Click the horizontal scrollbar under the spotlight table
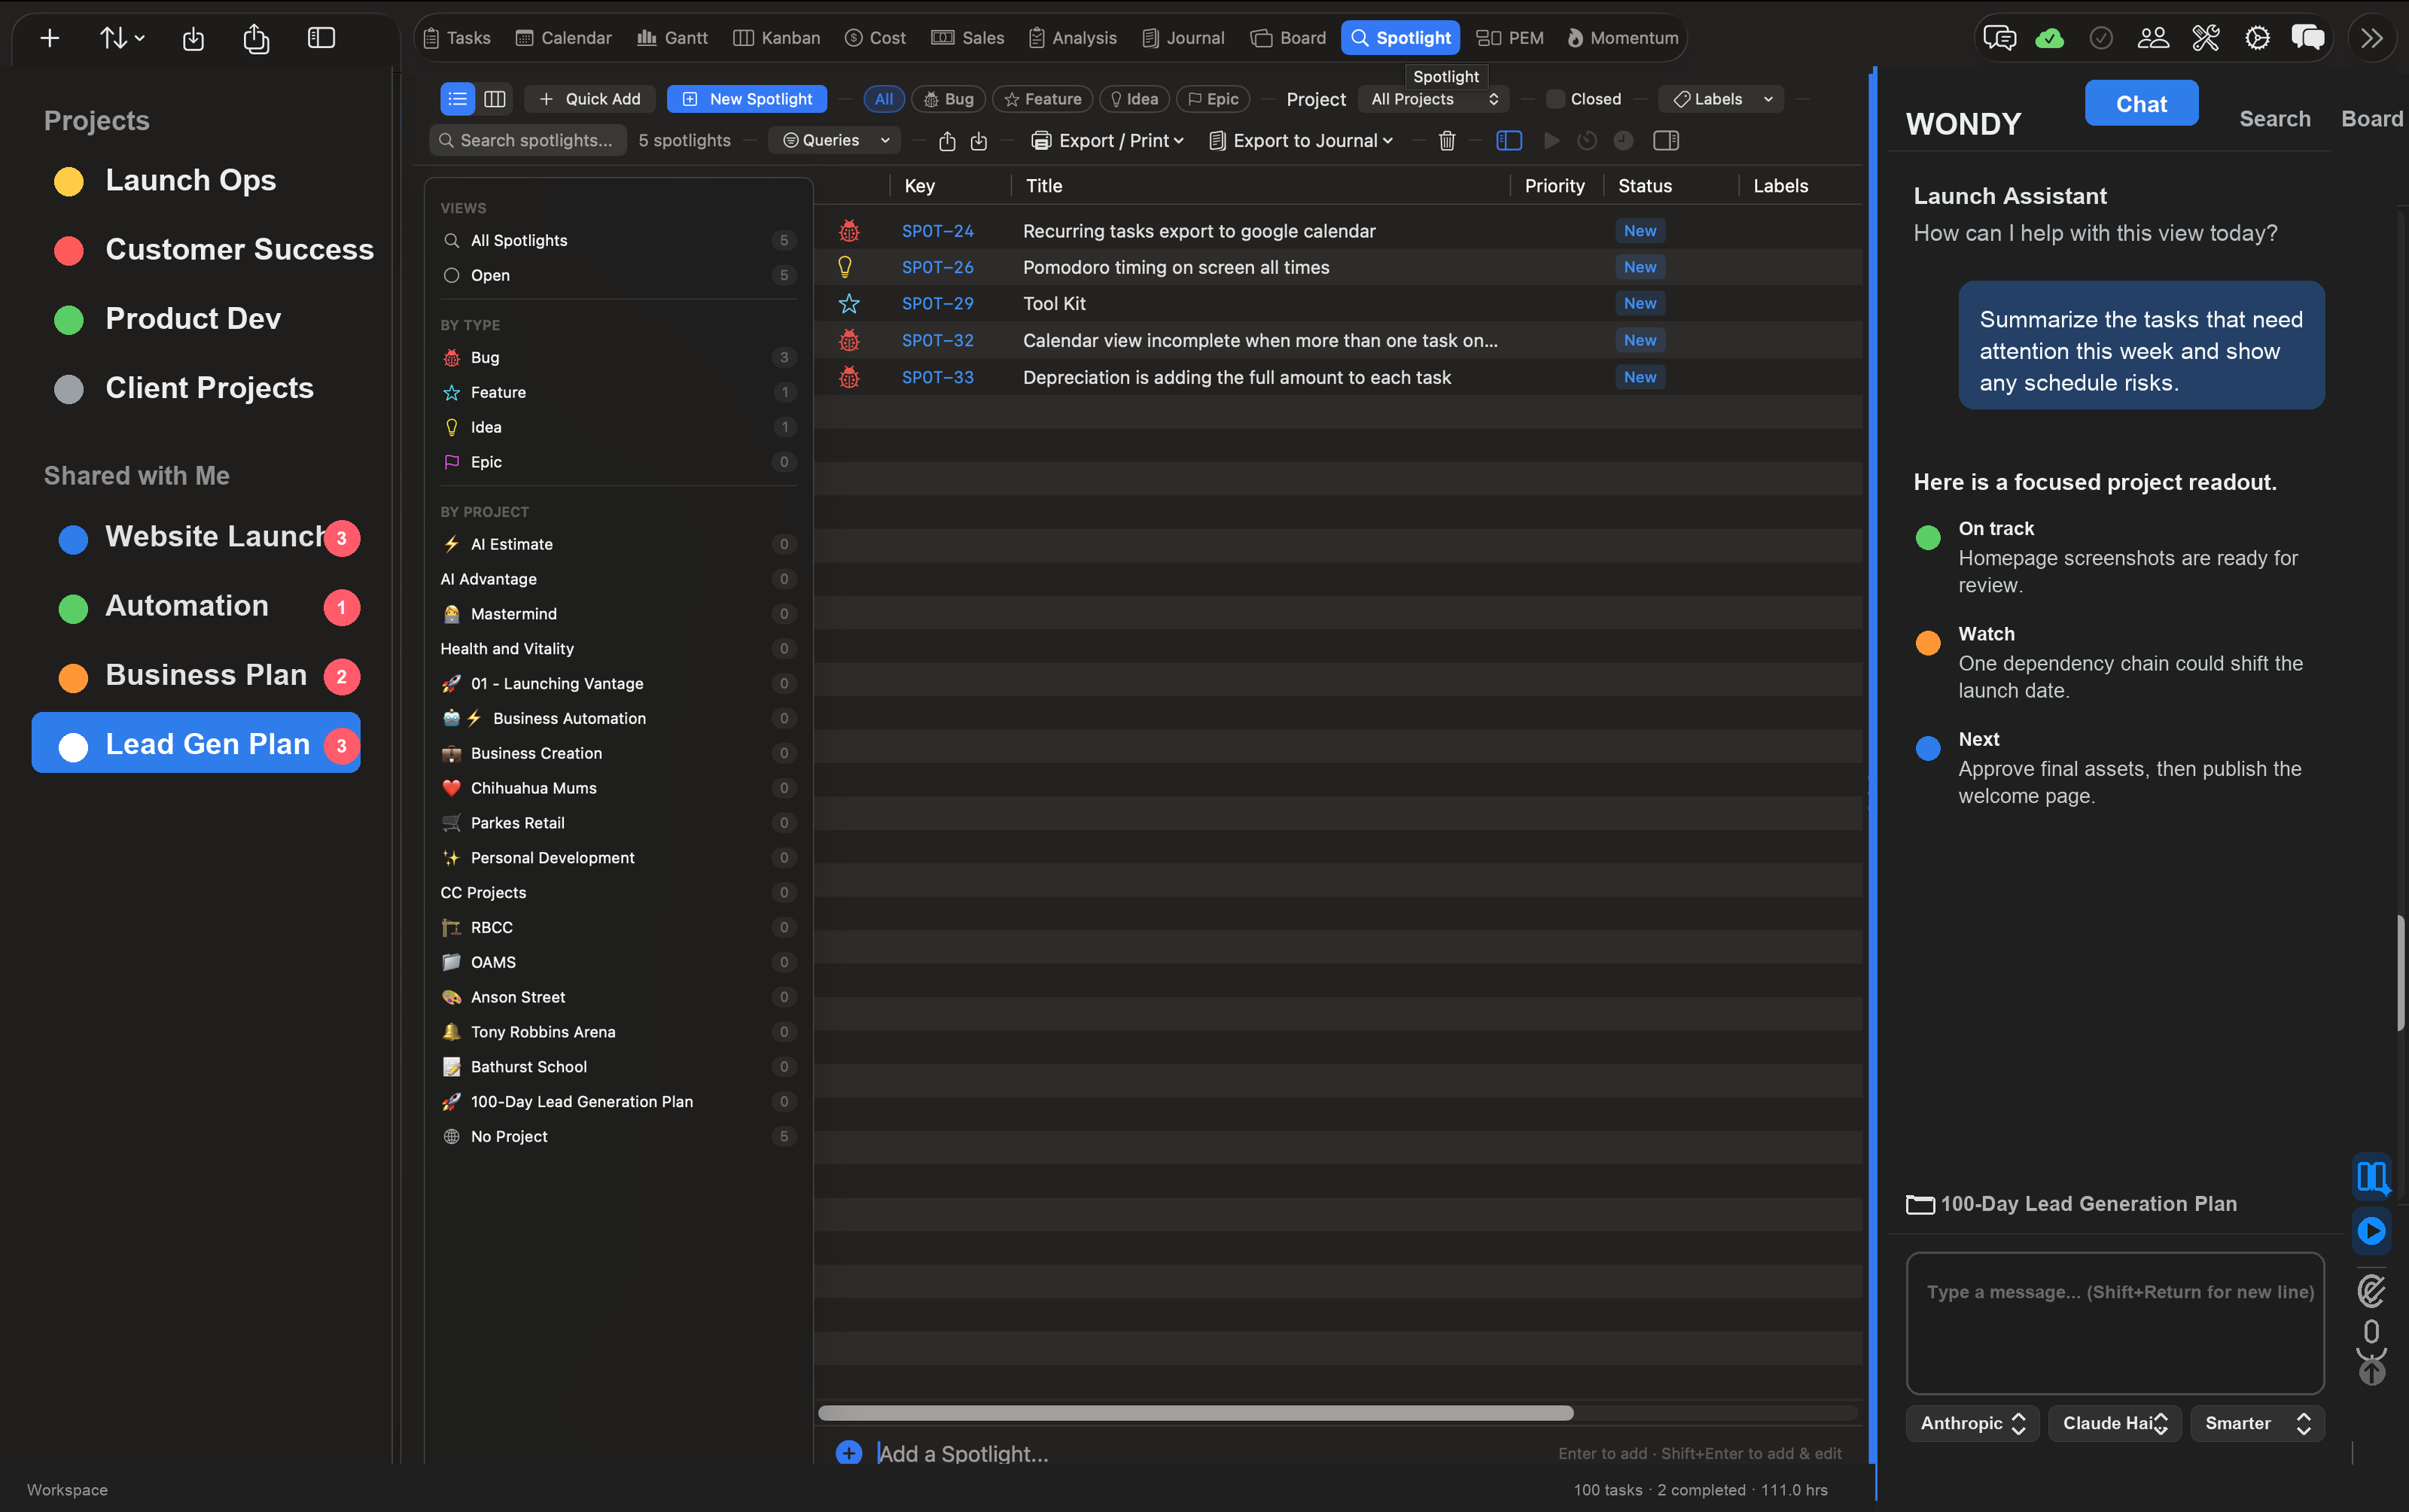This screenshot has height=1512, width=2409. click(1195, 1412)
